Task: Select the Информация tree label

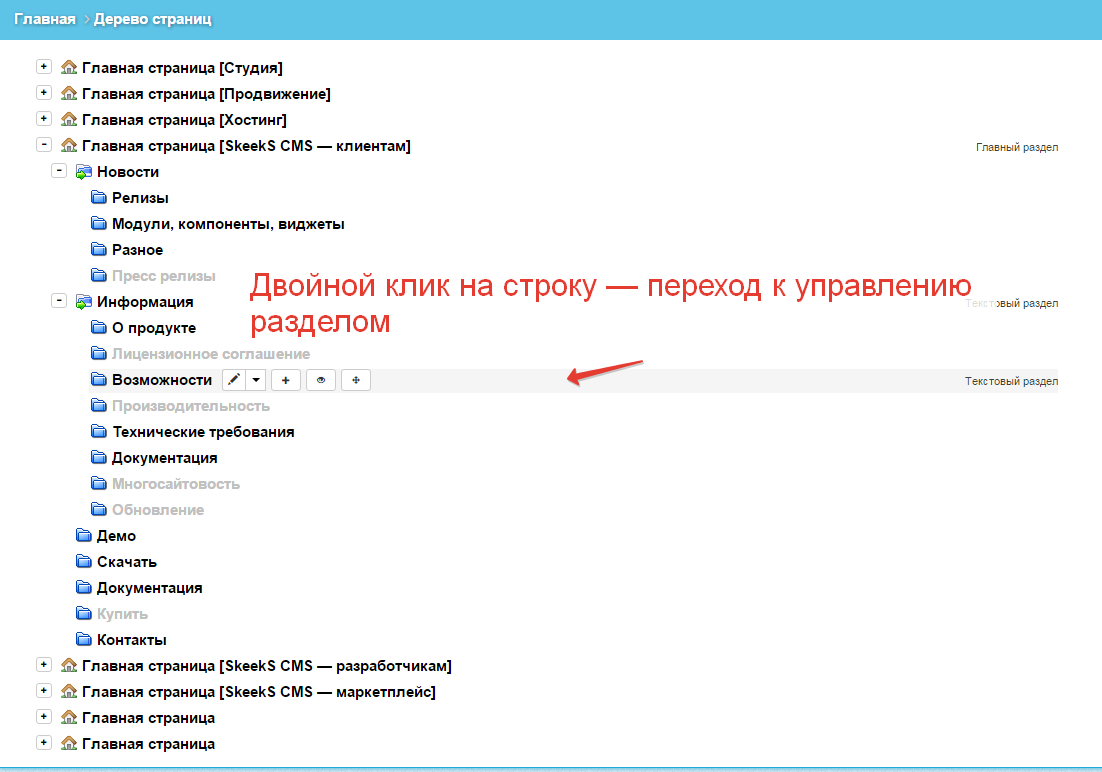Action: pos(145,302)
